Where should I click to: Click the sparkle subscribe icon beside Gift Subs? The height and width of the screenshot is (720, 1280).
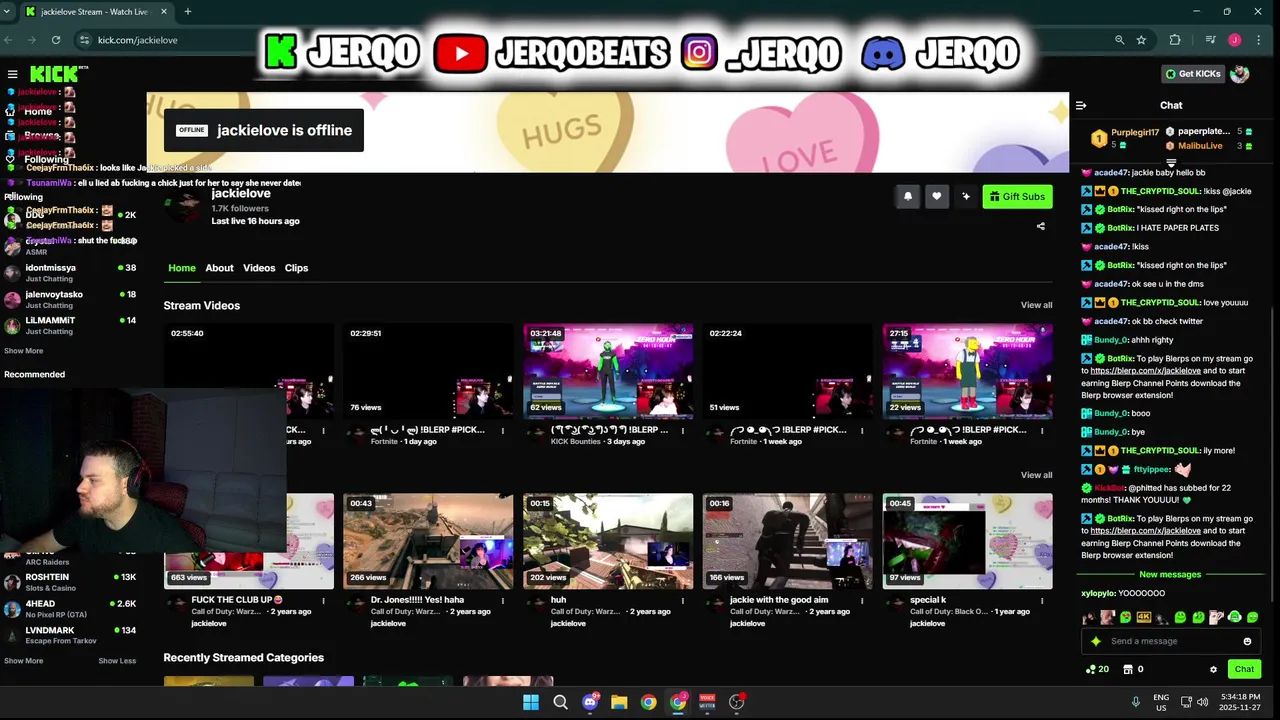click(x=966, y=197)
